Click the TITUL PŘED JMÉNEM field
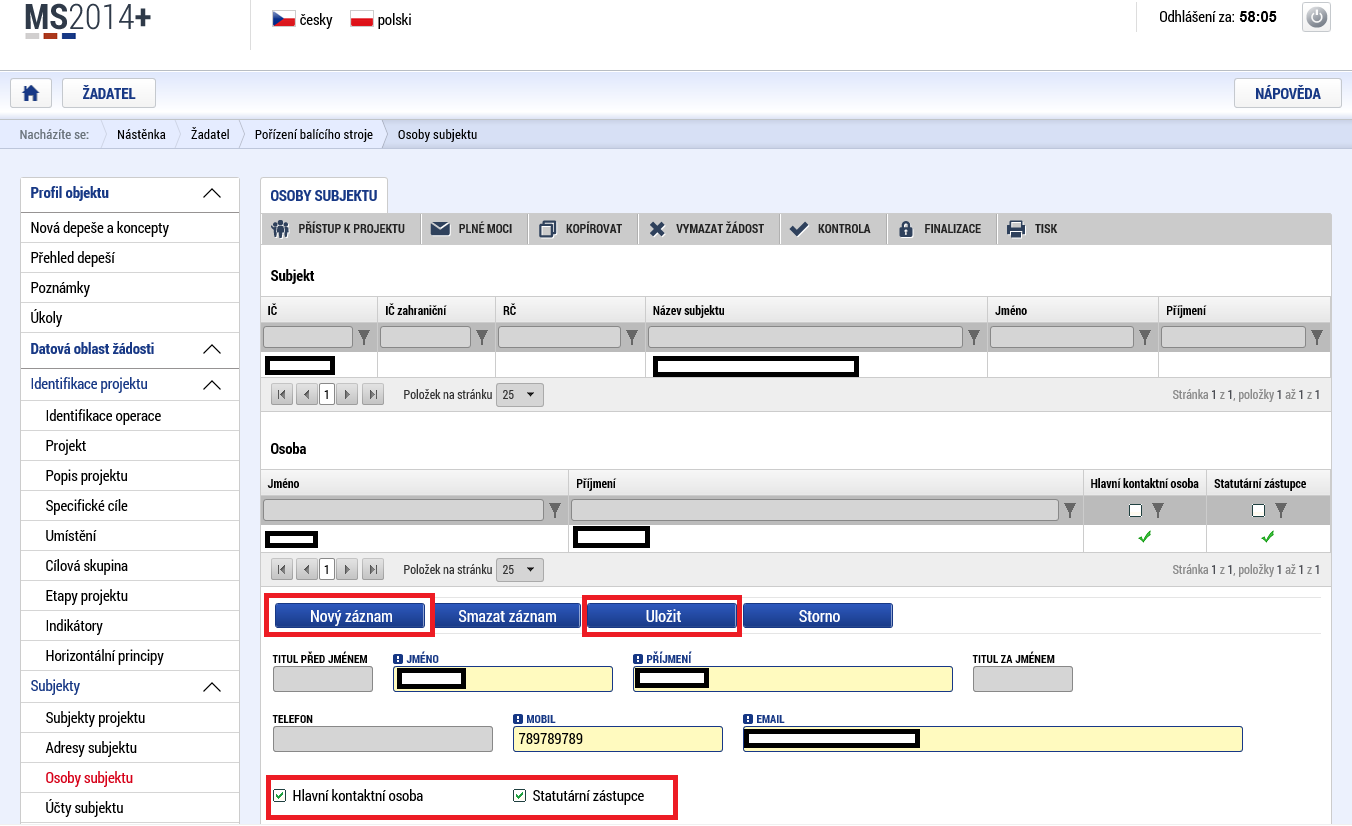 tap(323, 679)
